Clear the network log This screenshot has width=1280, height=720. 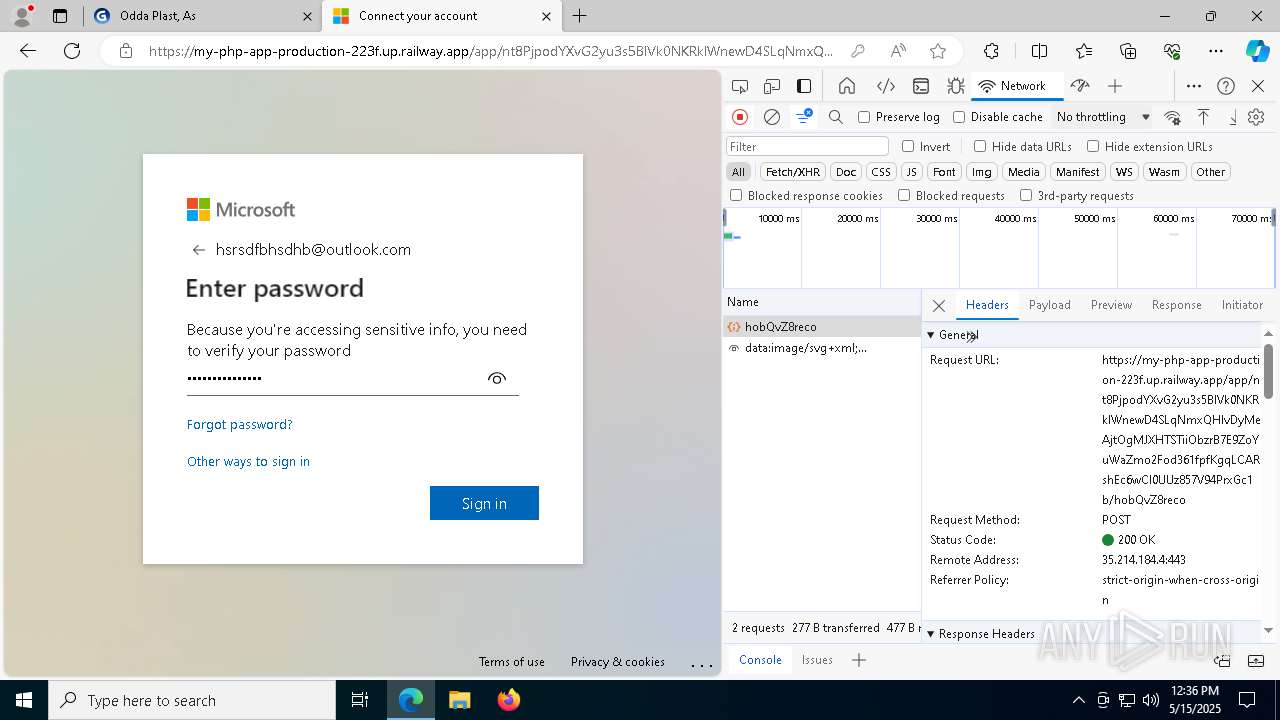(x=772, y=117)
